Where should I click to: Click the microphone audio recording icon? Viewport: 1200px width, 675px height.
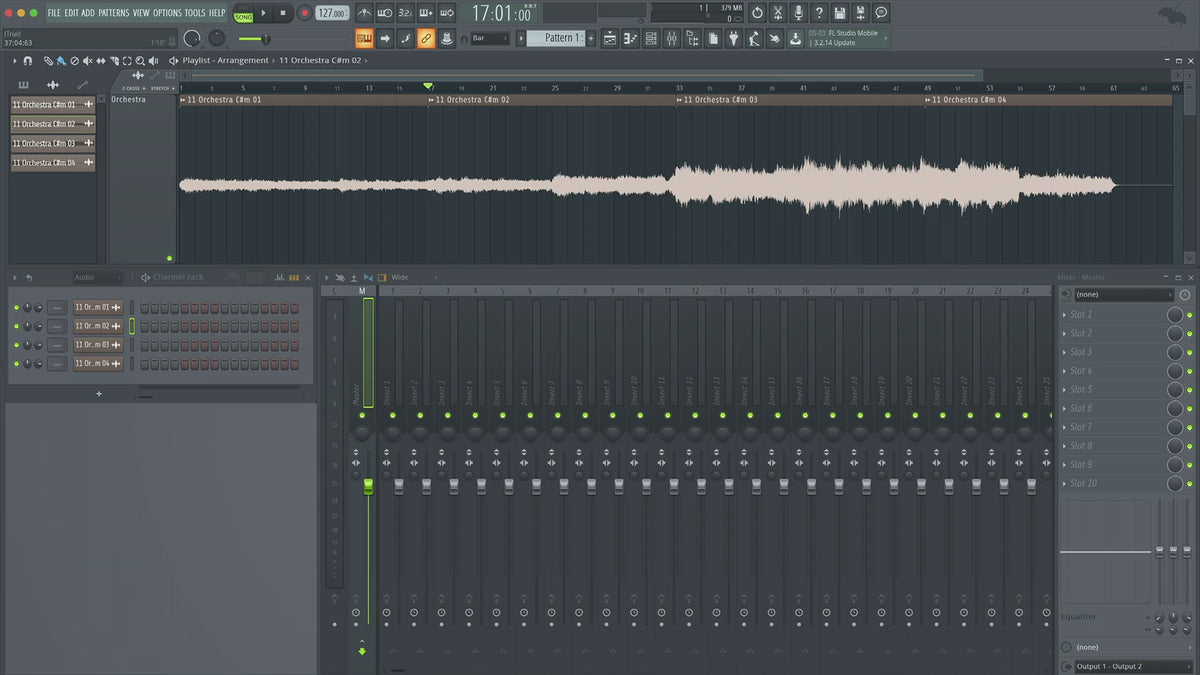(x=798, y=13)
